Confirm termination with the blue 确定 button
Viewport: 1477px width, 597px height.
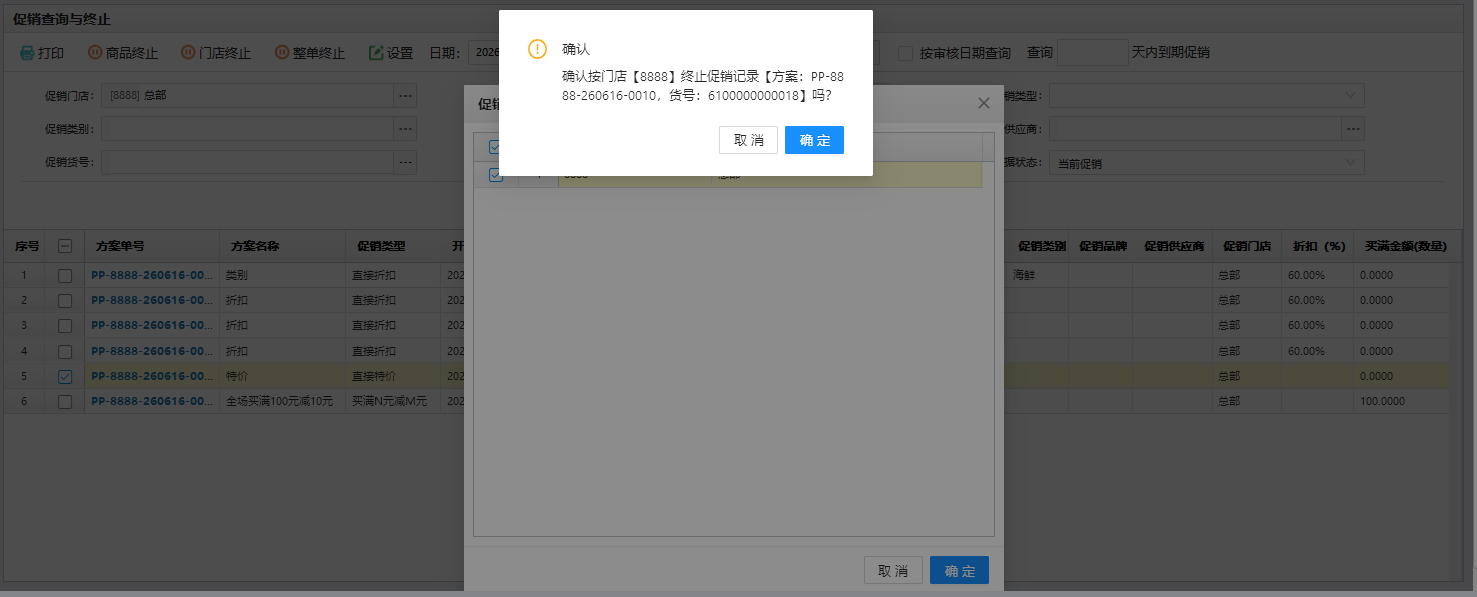tap(814, 140)
